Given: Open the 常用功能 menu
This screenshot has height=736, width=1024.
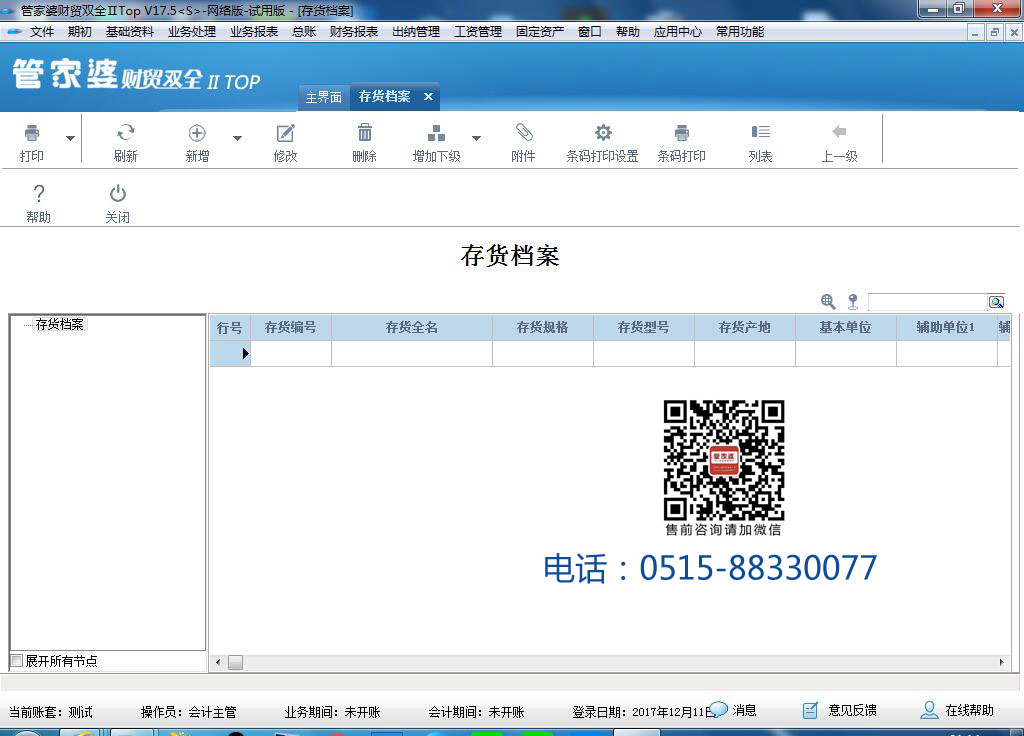Looking at the screenshot, I should [740, 31].
